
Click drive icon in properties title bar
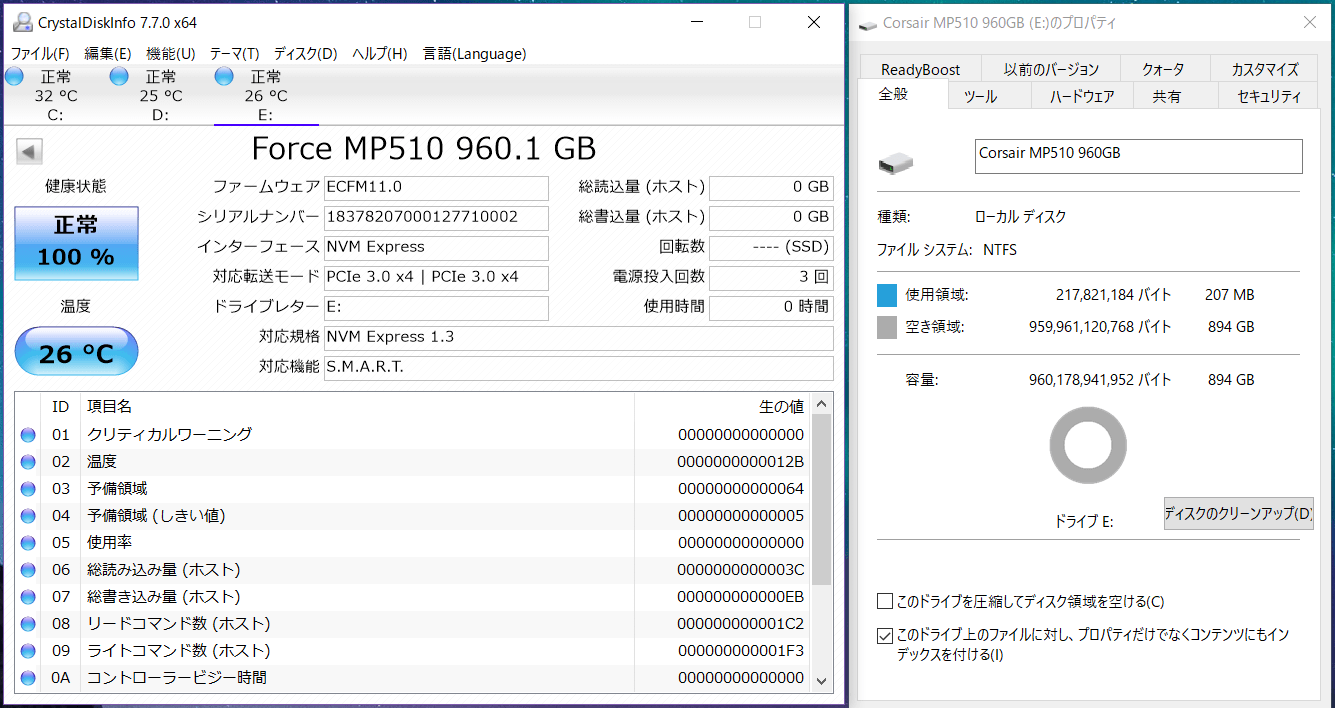pos(868,24)
